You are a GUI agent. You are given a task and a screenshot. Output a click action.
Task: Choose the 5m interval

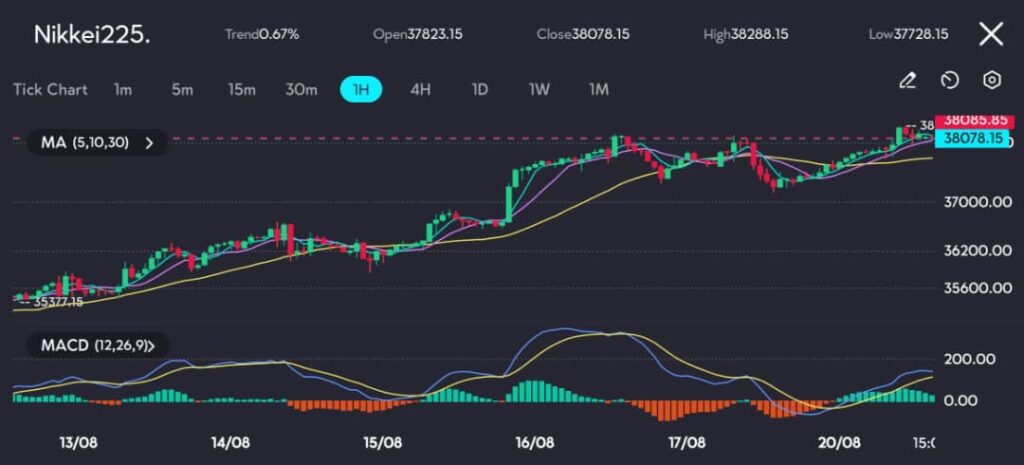click(x=182, y=89)
